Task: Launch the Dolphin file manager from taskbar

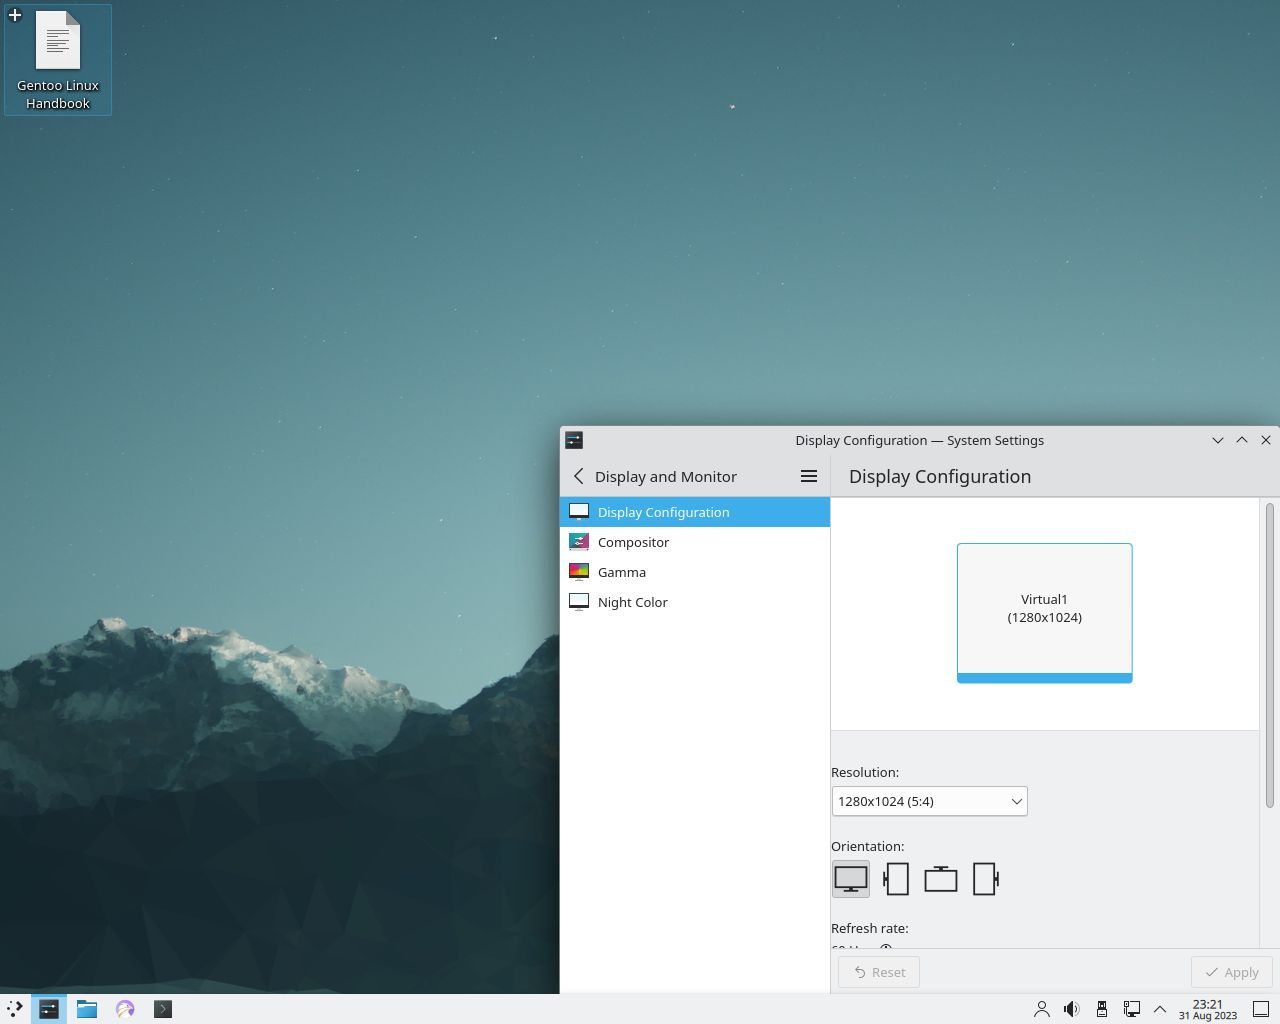Action: tap(87, 1009)
